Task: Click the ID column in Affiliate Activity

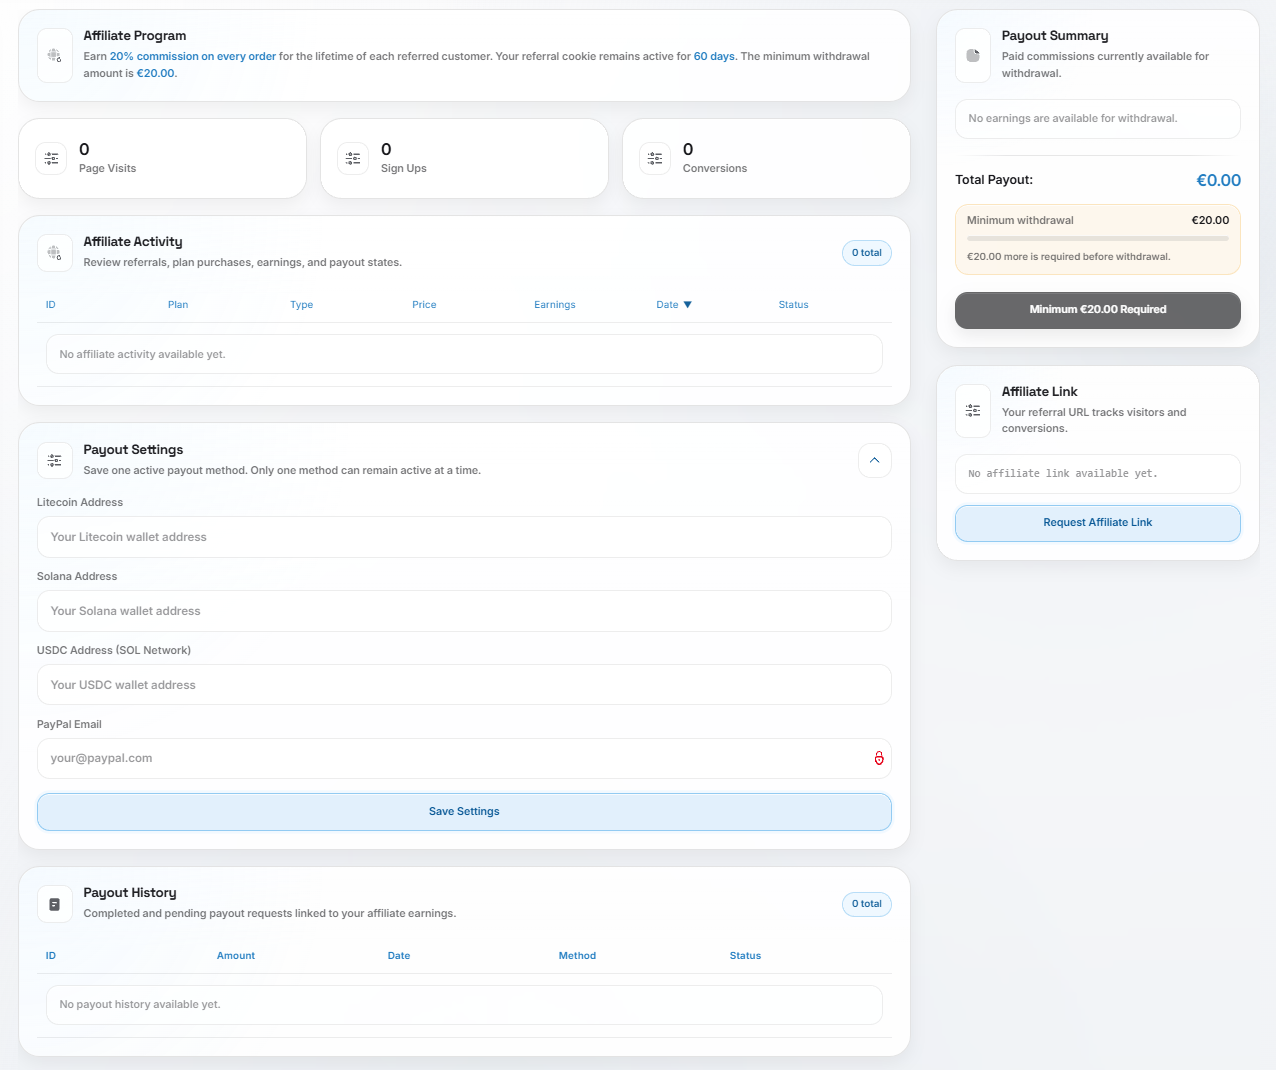Action: (51, 305)
